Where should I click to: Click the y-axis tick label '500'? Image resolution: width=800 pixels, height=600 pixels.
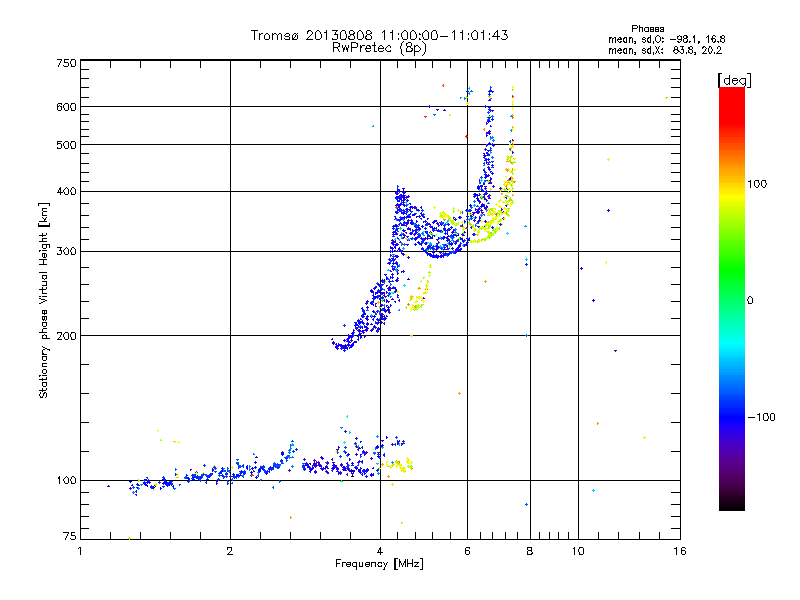(x=67, y=145)
